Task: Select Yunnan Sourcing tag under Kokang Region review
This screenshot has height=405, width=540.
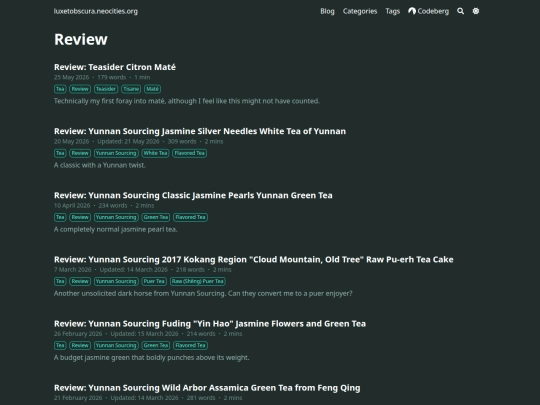Action: tap(116, 281)
